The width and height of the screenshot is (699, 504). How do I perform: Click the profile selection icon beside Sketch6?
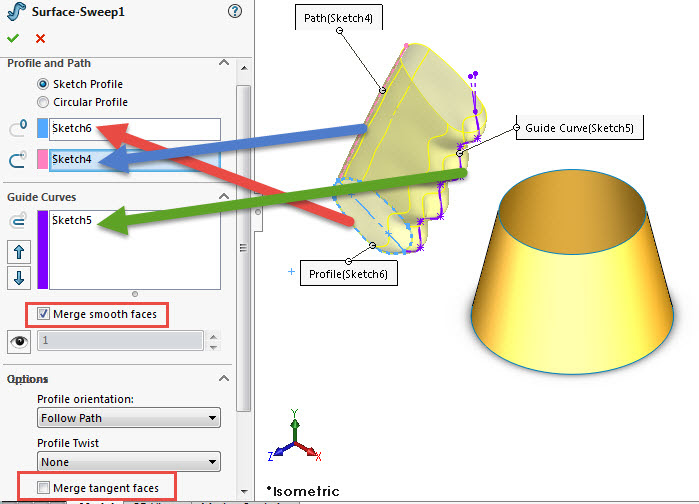[x=18, y=129]
